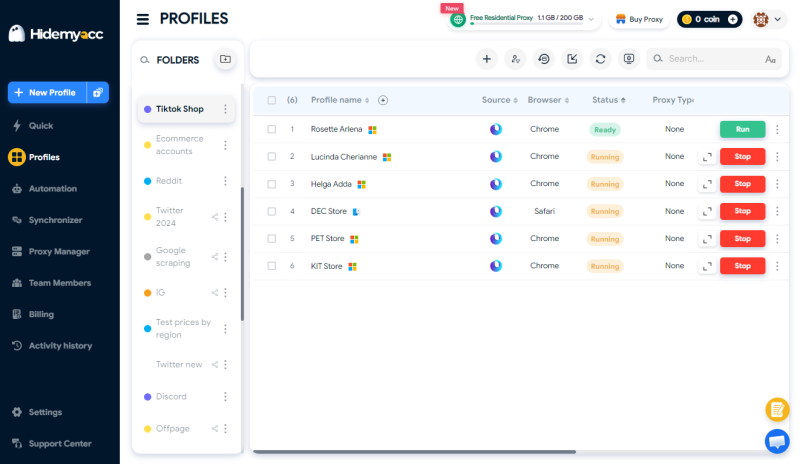Screen dimensions: 800x464
Task: Refresh the profile list
Action: click(601, 59)
